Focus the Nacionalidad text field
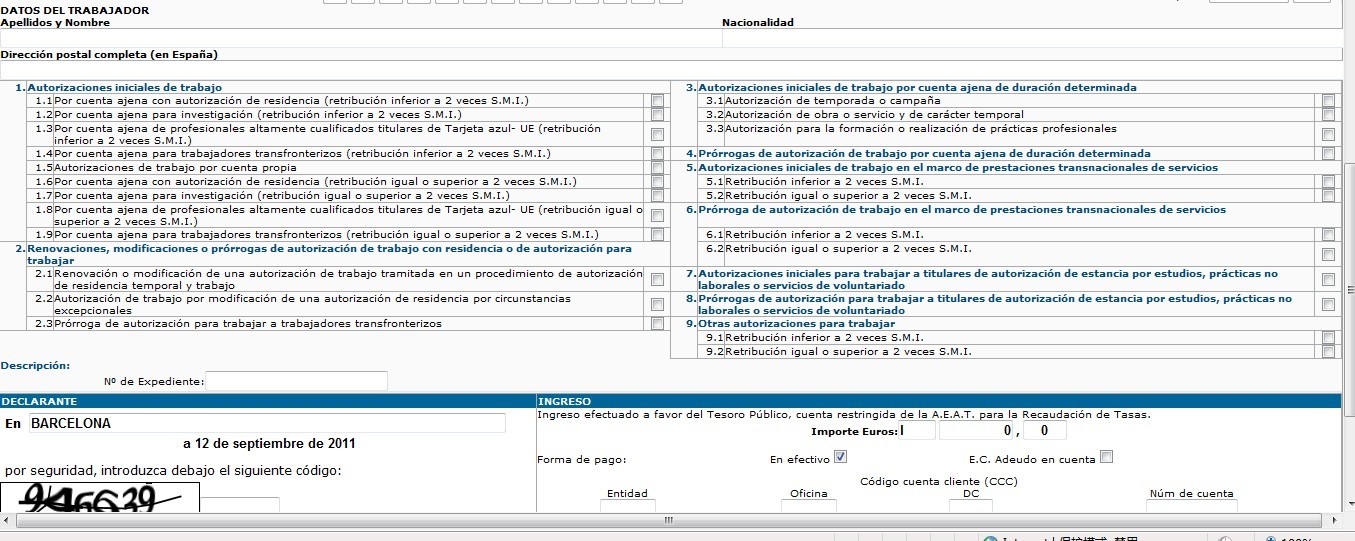The height and width of the screenshot is (541, 1355). (1030, 38)
